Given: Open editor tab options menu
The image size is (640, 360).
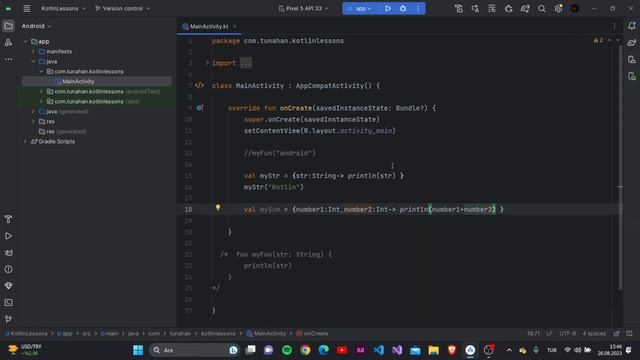Looking at the screenshot, I should [614, 26].
